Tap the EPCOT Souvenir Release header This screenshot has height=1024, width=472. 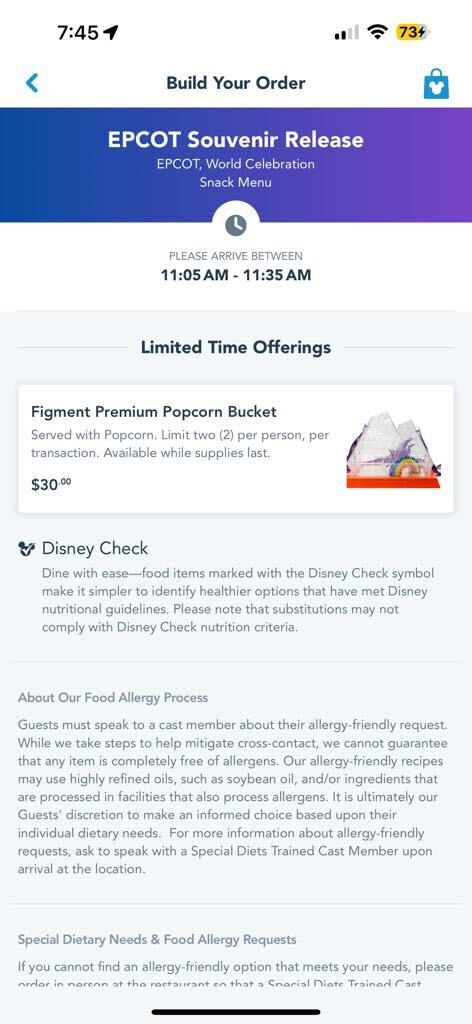(x=236, y=139)
